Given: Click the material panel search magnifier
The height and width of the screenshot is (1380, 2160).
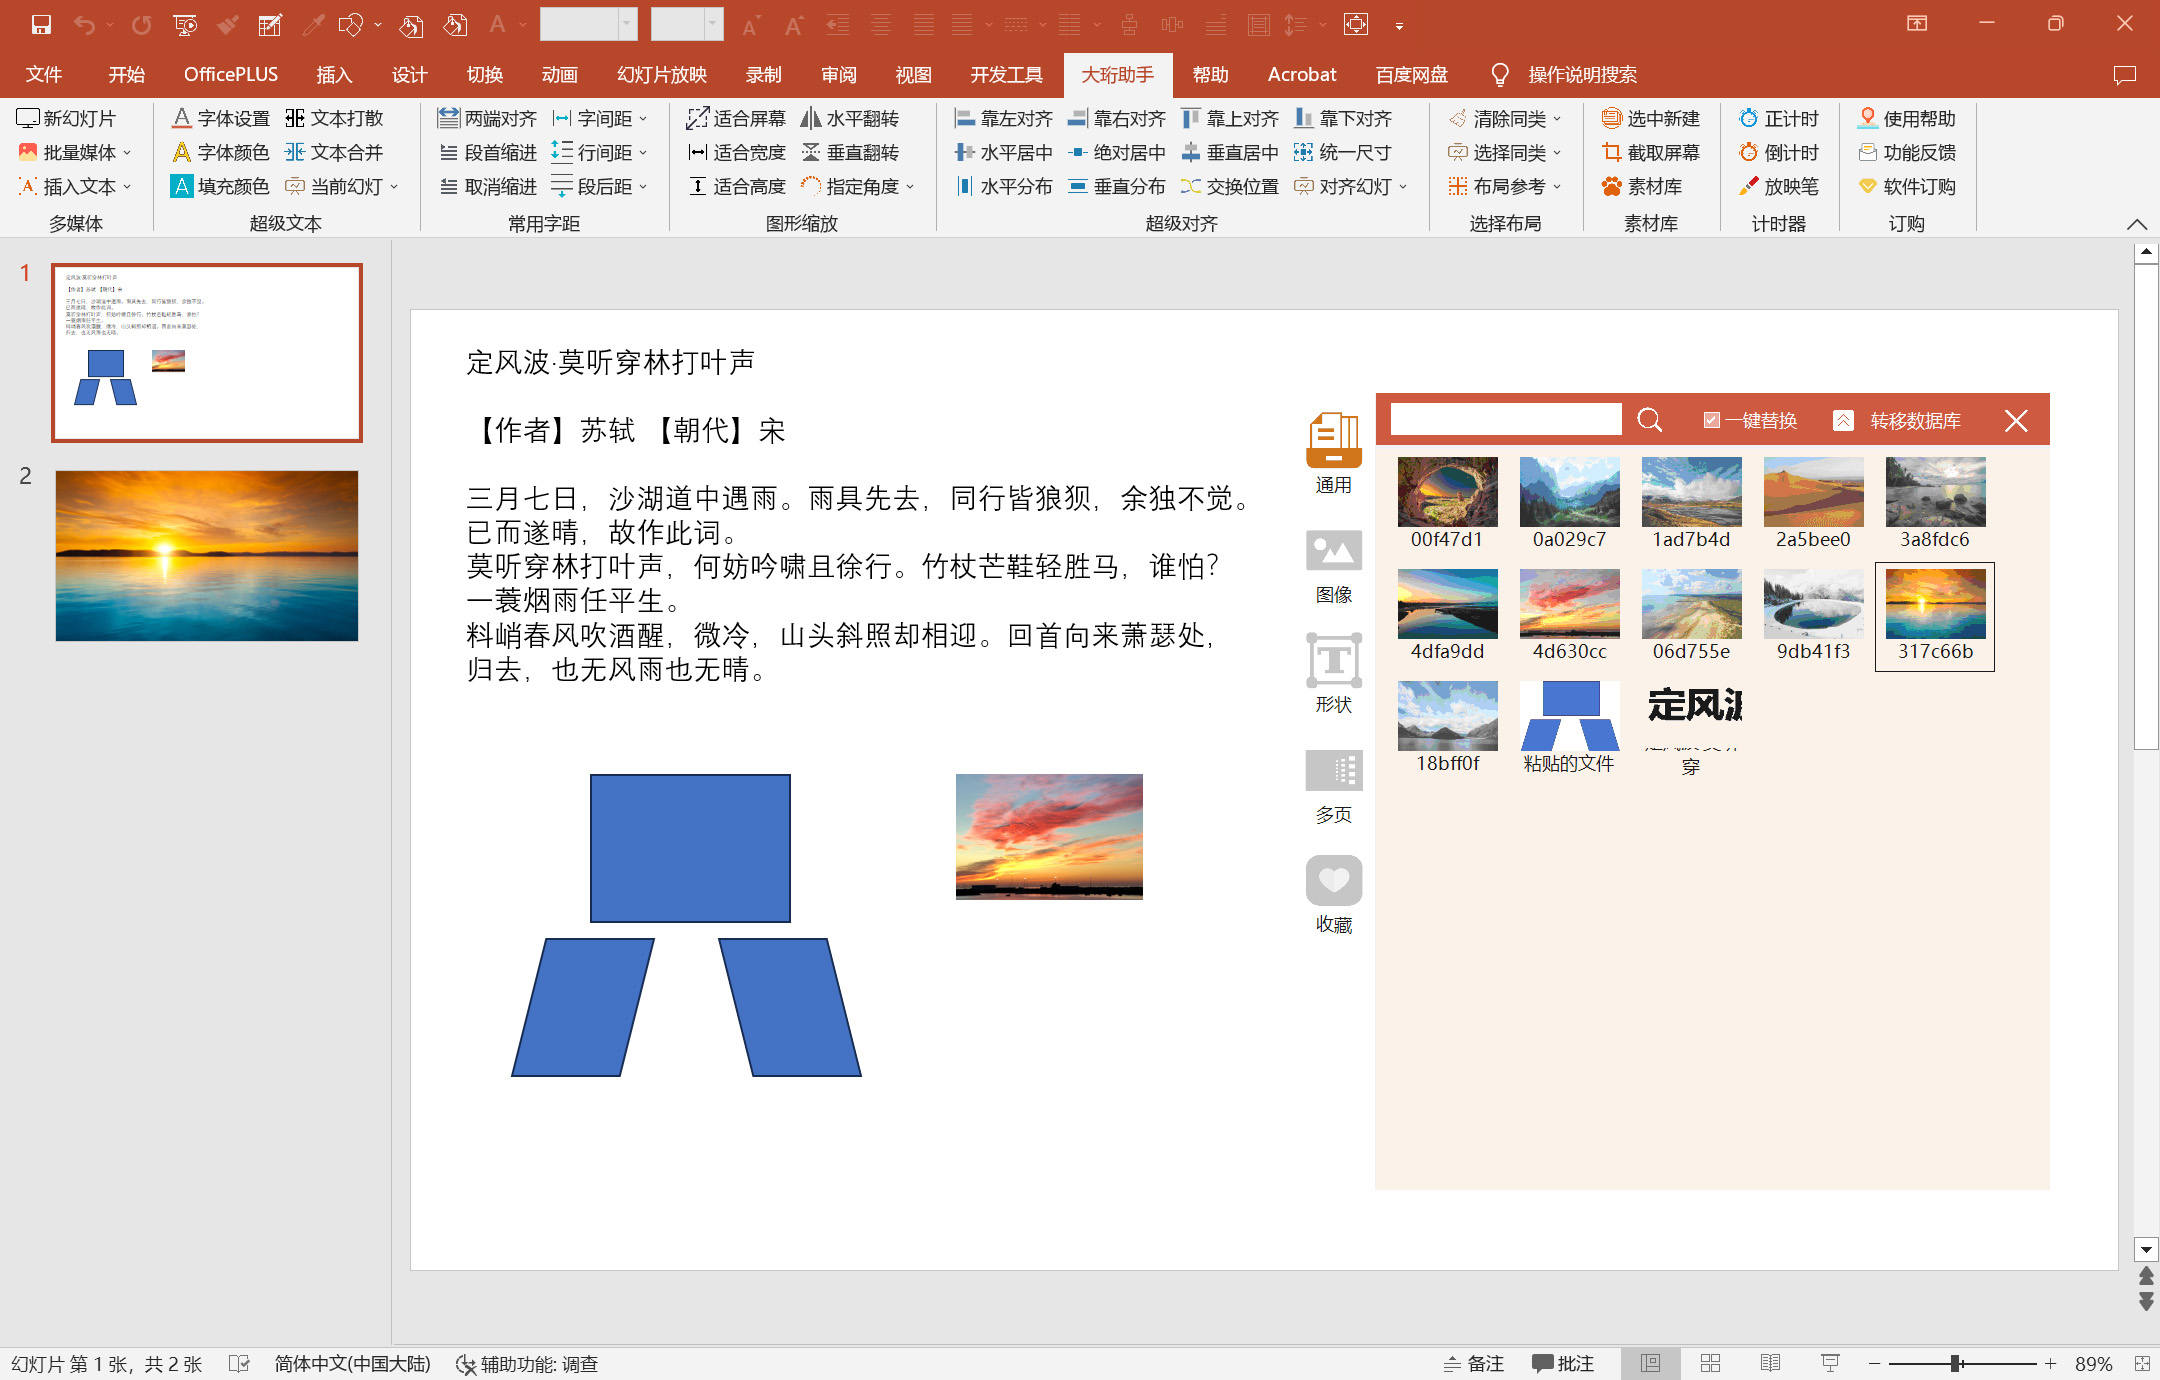Looking at the screenshot, I should pos(1649,420).
